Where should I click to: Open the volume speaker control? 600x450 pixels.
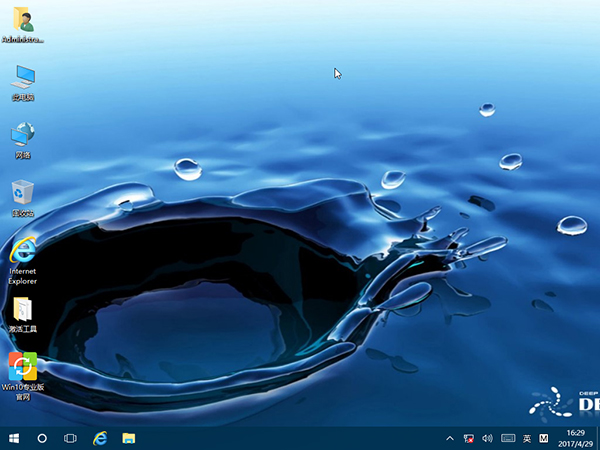tap(487, 438)
